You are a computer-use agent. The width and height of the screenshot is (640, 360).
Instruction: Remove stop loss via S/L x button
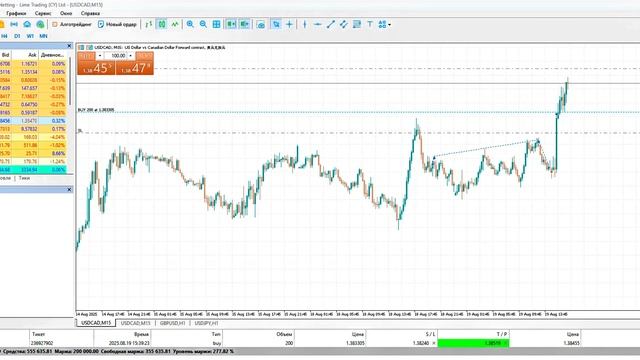(x=433, y=343)
